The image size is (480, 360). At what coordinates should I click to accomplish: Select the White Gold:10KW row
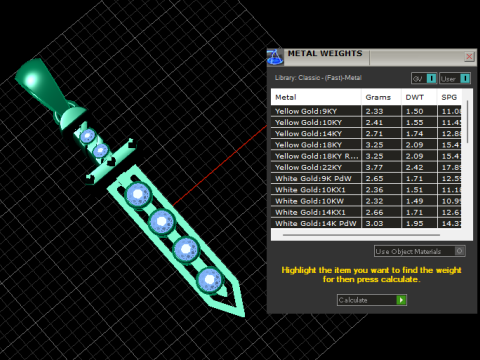(x=366, y=201)
